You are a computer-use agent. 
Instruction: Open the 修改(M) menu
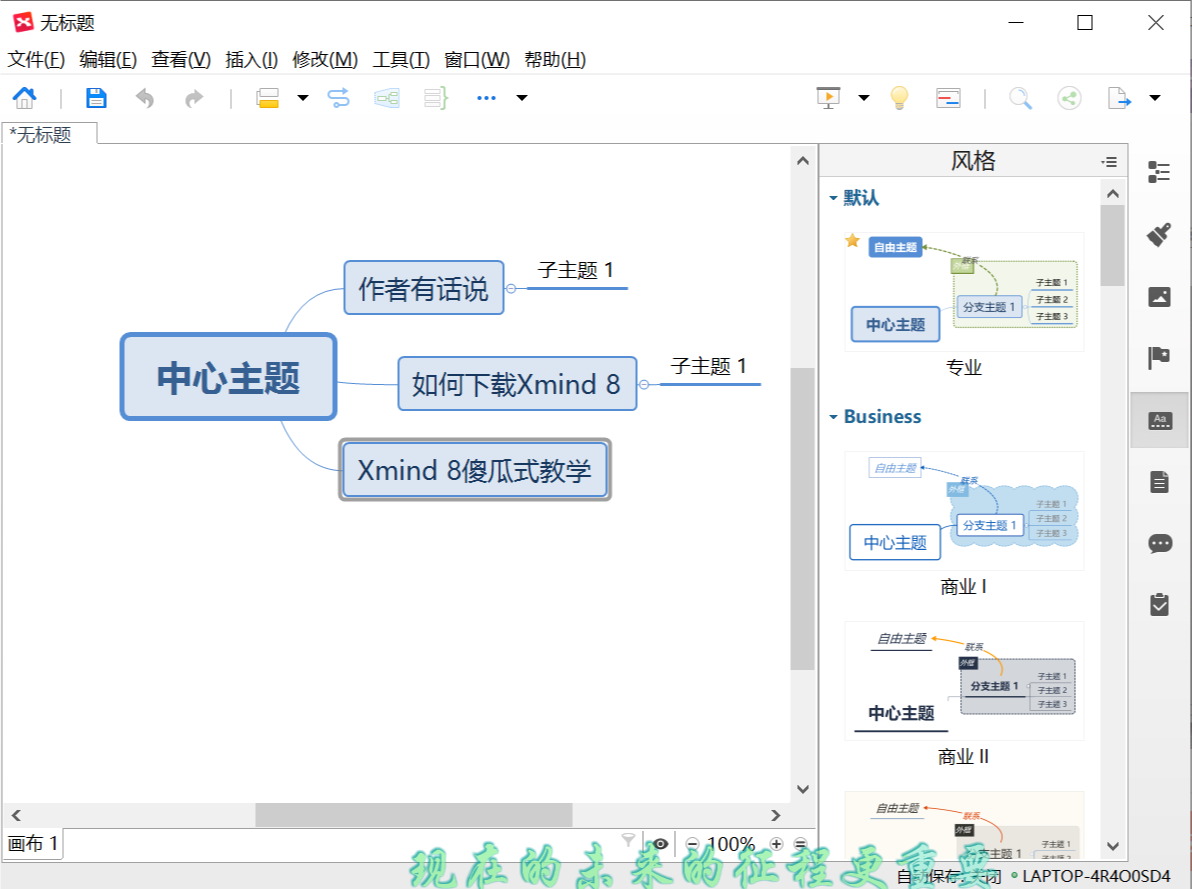pos(325,59)
